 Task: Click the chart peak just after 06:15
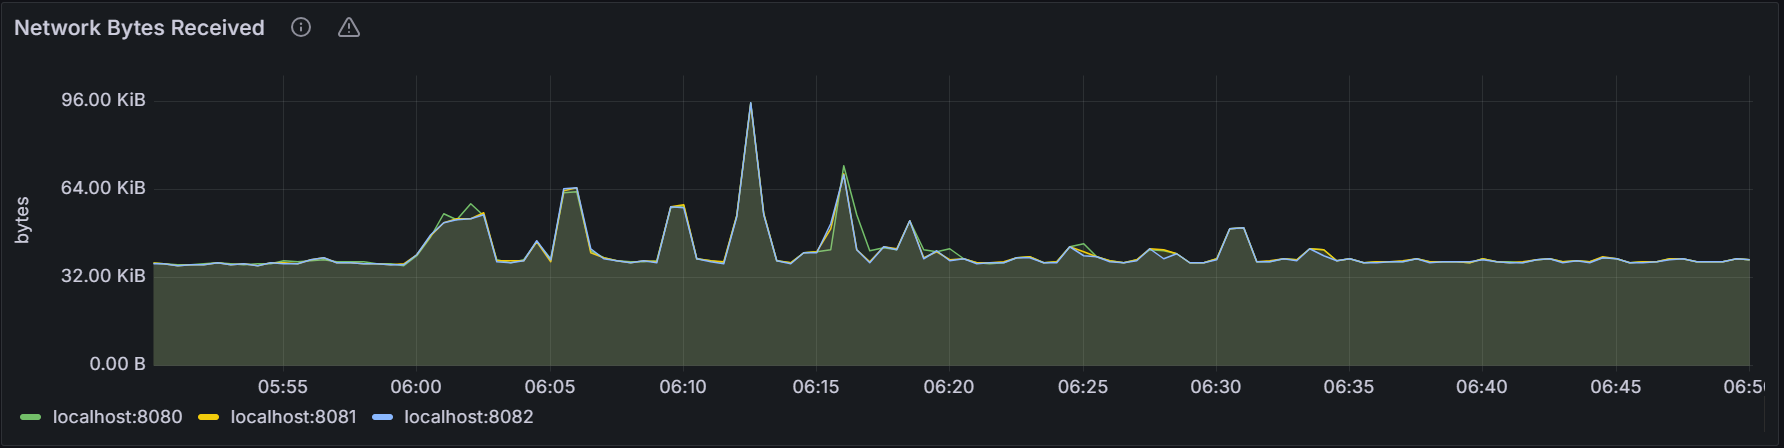pos(844,169)
